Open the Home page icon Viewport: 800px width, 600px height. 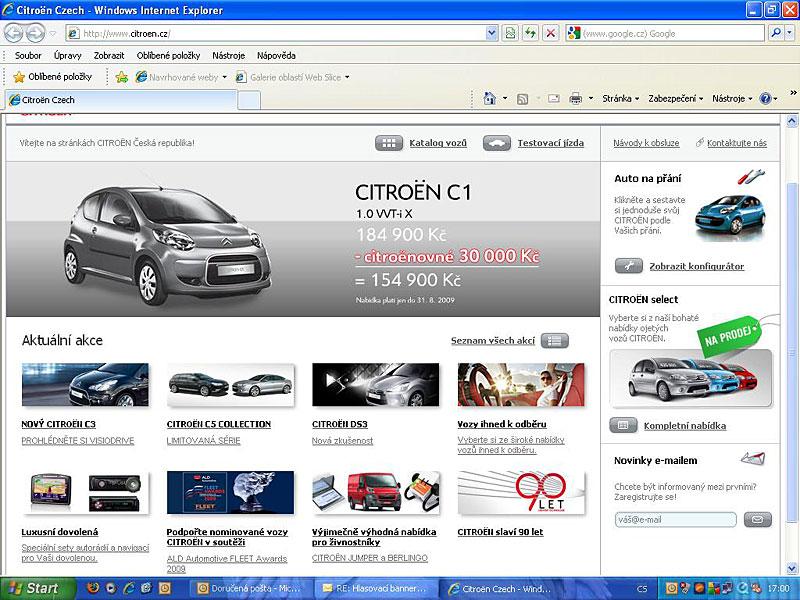(x=489, y=98)
